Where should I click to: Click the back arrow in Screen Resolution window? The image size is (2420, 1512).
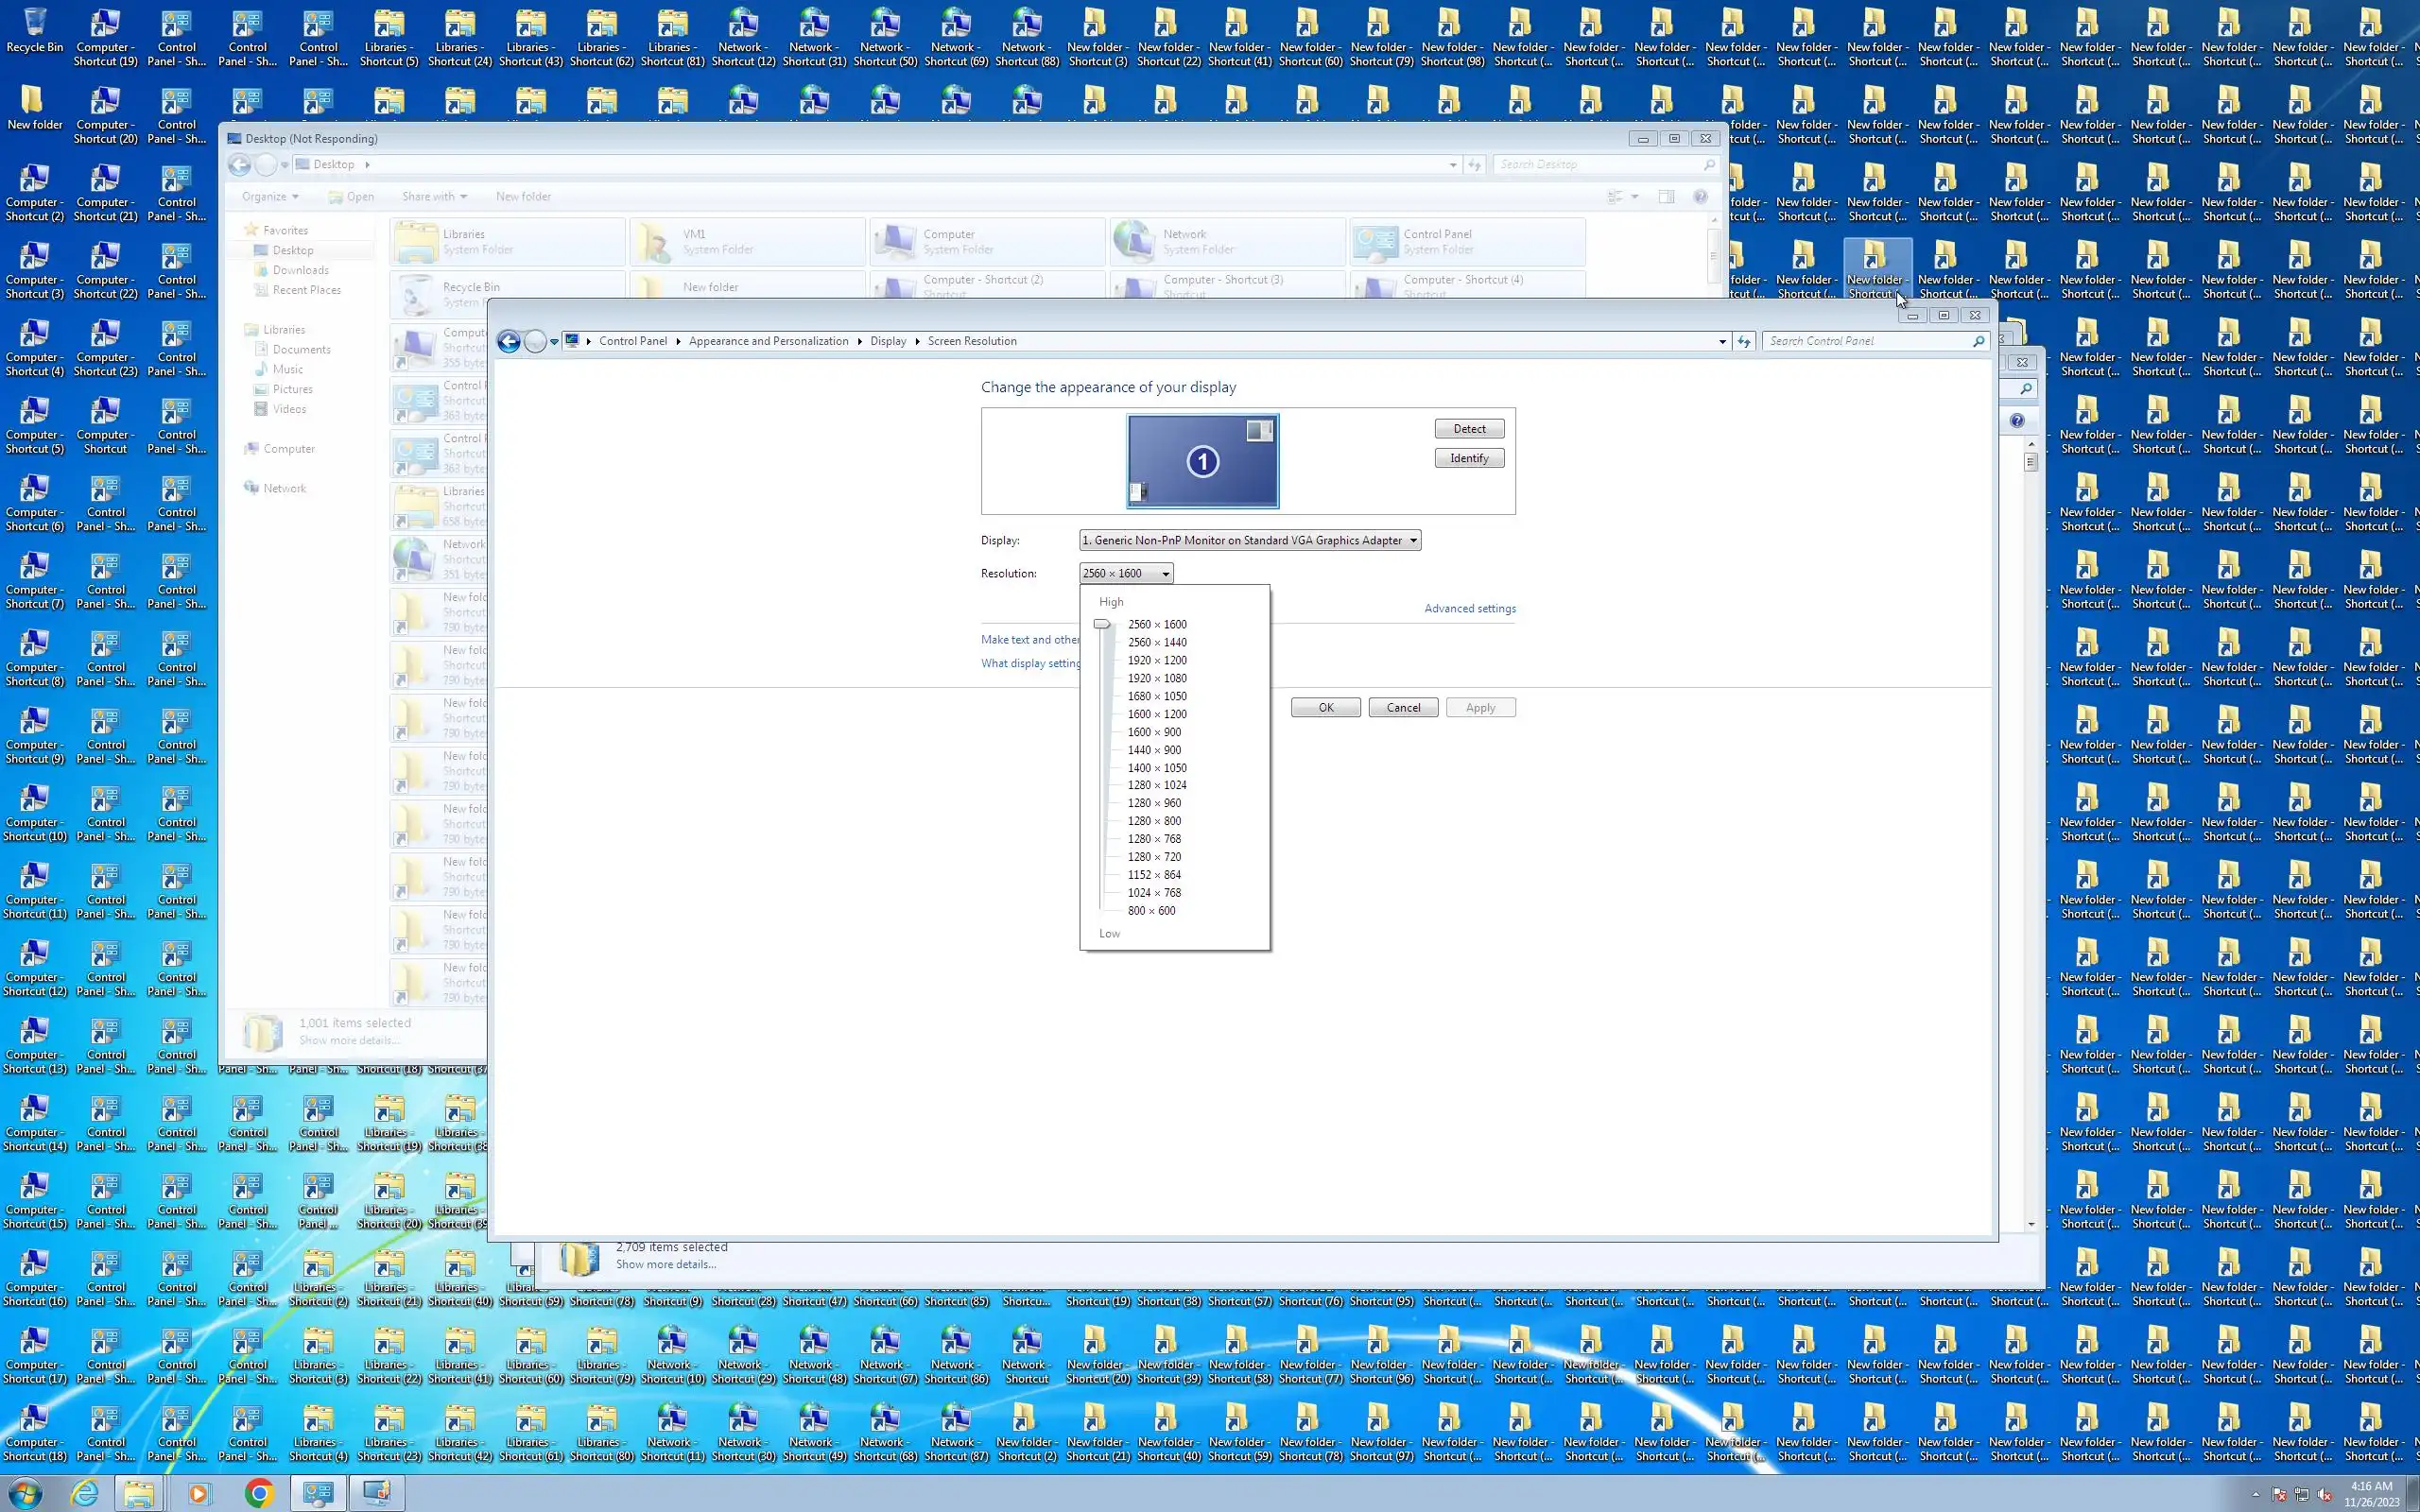(508, 341)
